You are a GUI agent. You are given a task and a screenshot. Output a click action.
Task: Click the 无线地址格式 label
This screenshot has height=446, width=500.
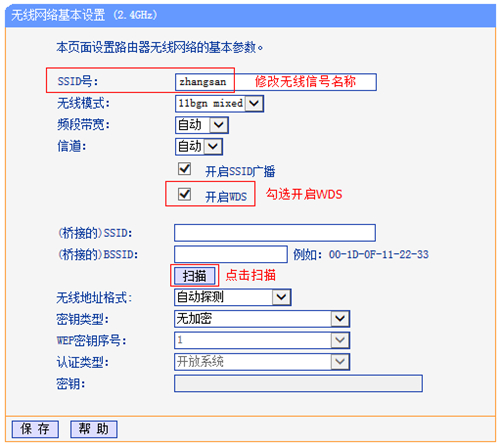94,298
